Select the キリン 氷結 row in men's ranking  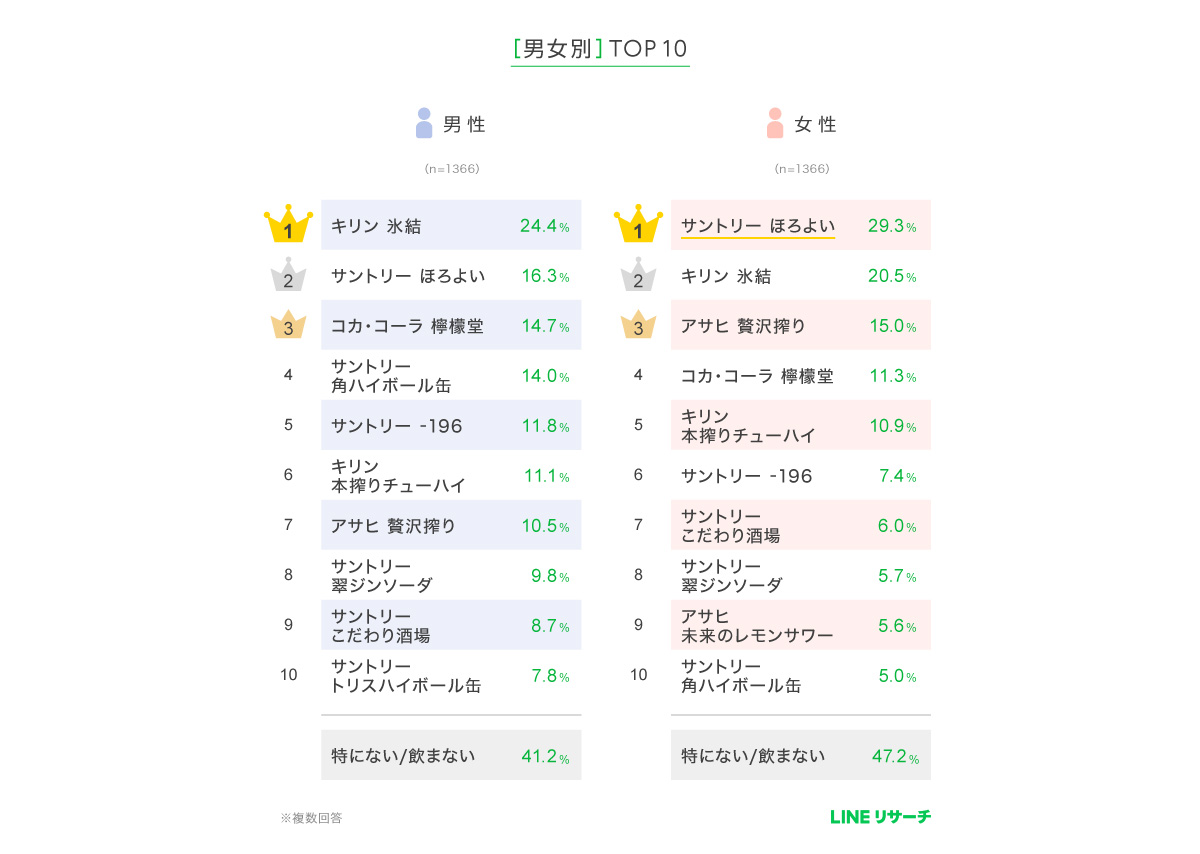point(451,225)
